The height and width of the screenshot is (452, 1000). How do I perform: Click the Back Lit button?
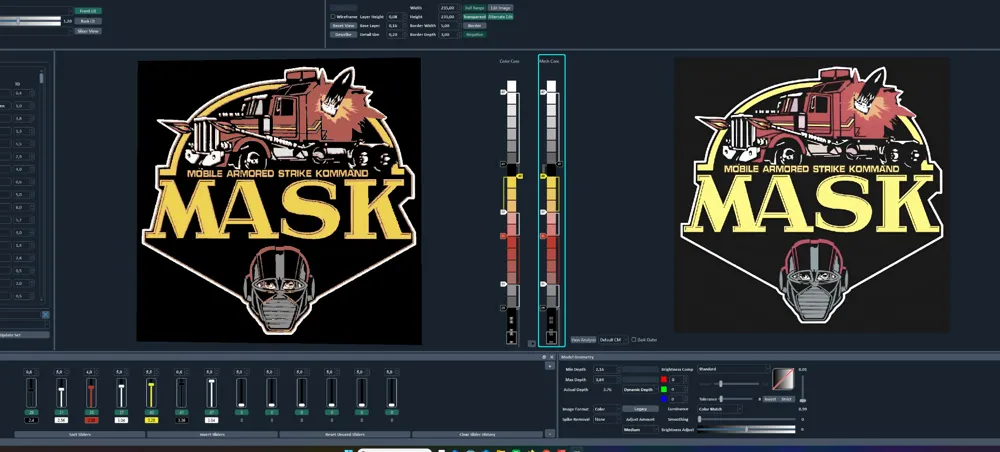click(x=87, y=21)
